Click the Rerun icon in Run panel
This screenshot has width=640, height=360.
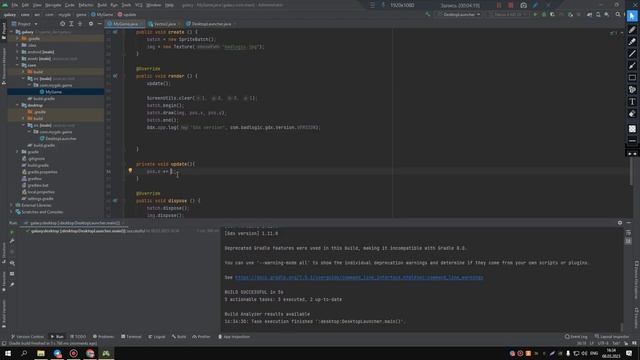point(12,233)
